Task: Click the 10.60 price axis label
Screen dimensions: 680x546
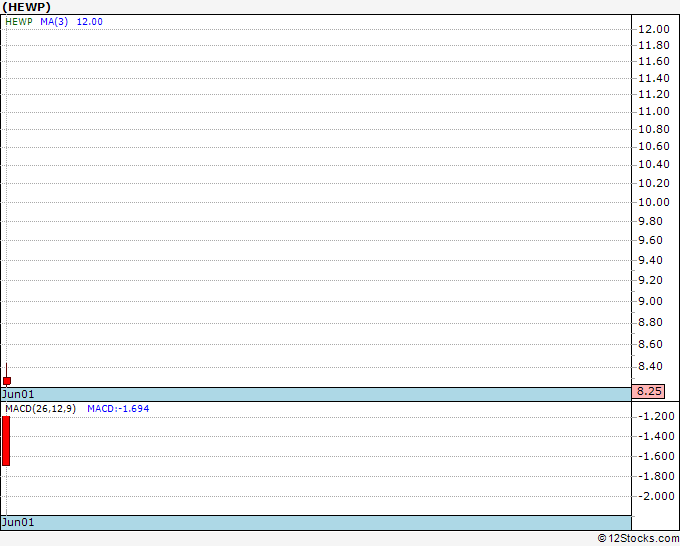Action: point(654,146)
